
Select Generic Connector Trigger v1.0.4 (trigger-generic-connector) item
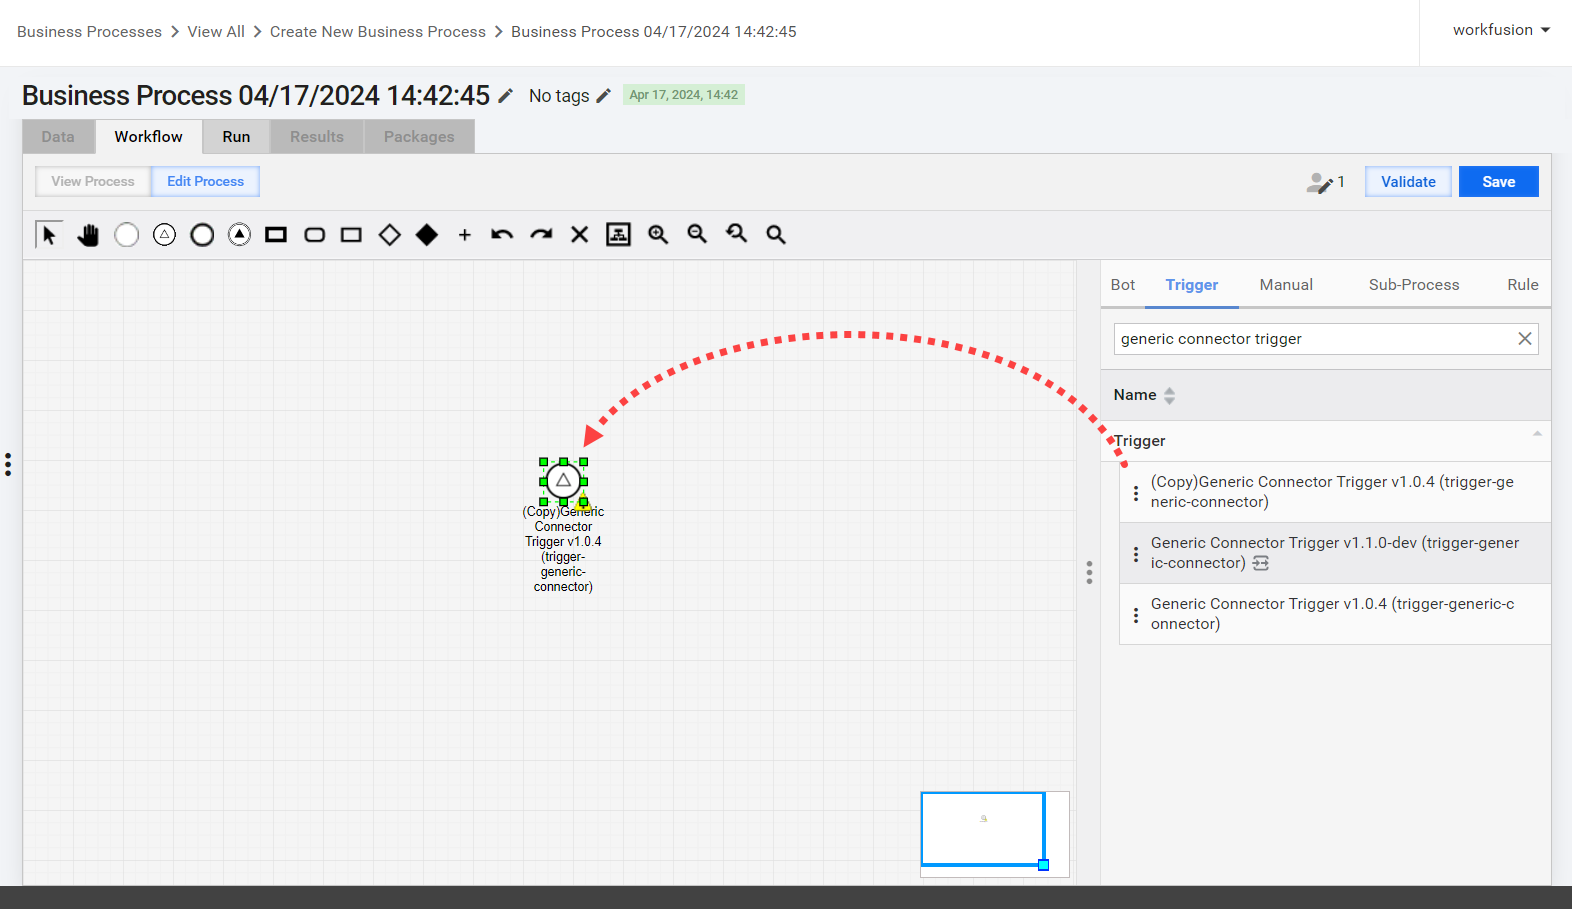[1335, 614]
